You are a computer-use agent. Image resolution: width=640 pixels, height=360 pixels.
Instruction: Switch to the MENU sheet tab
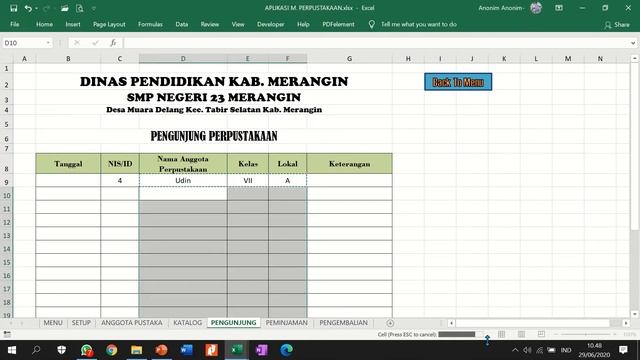(x=53, y=323)
